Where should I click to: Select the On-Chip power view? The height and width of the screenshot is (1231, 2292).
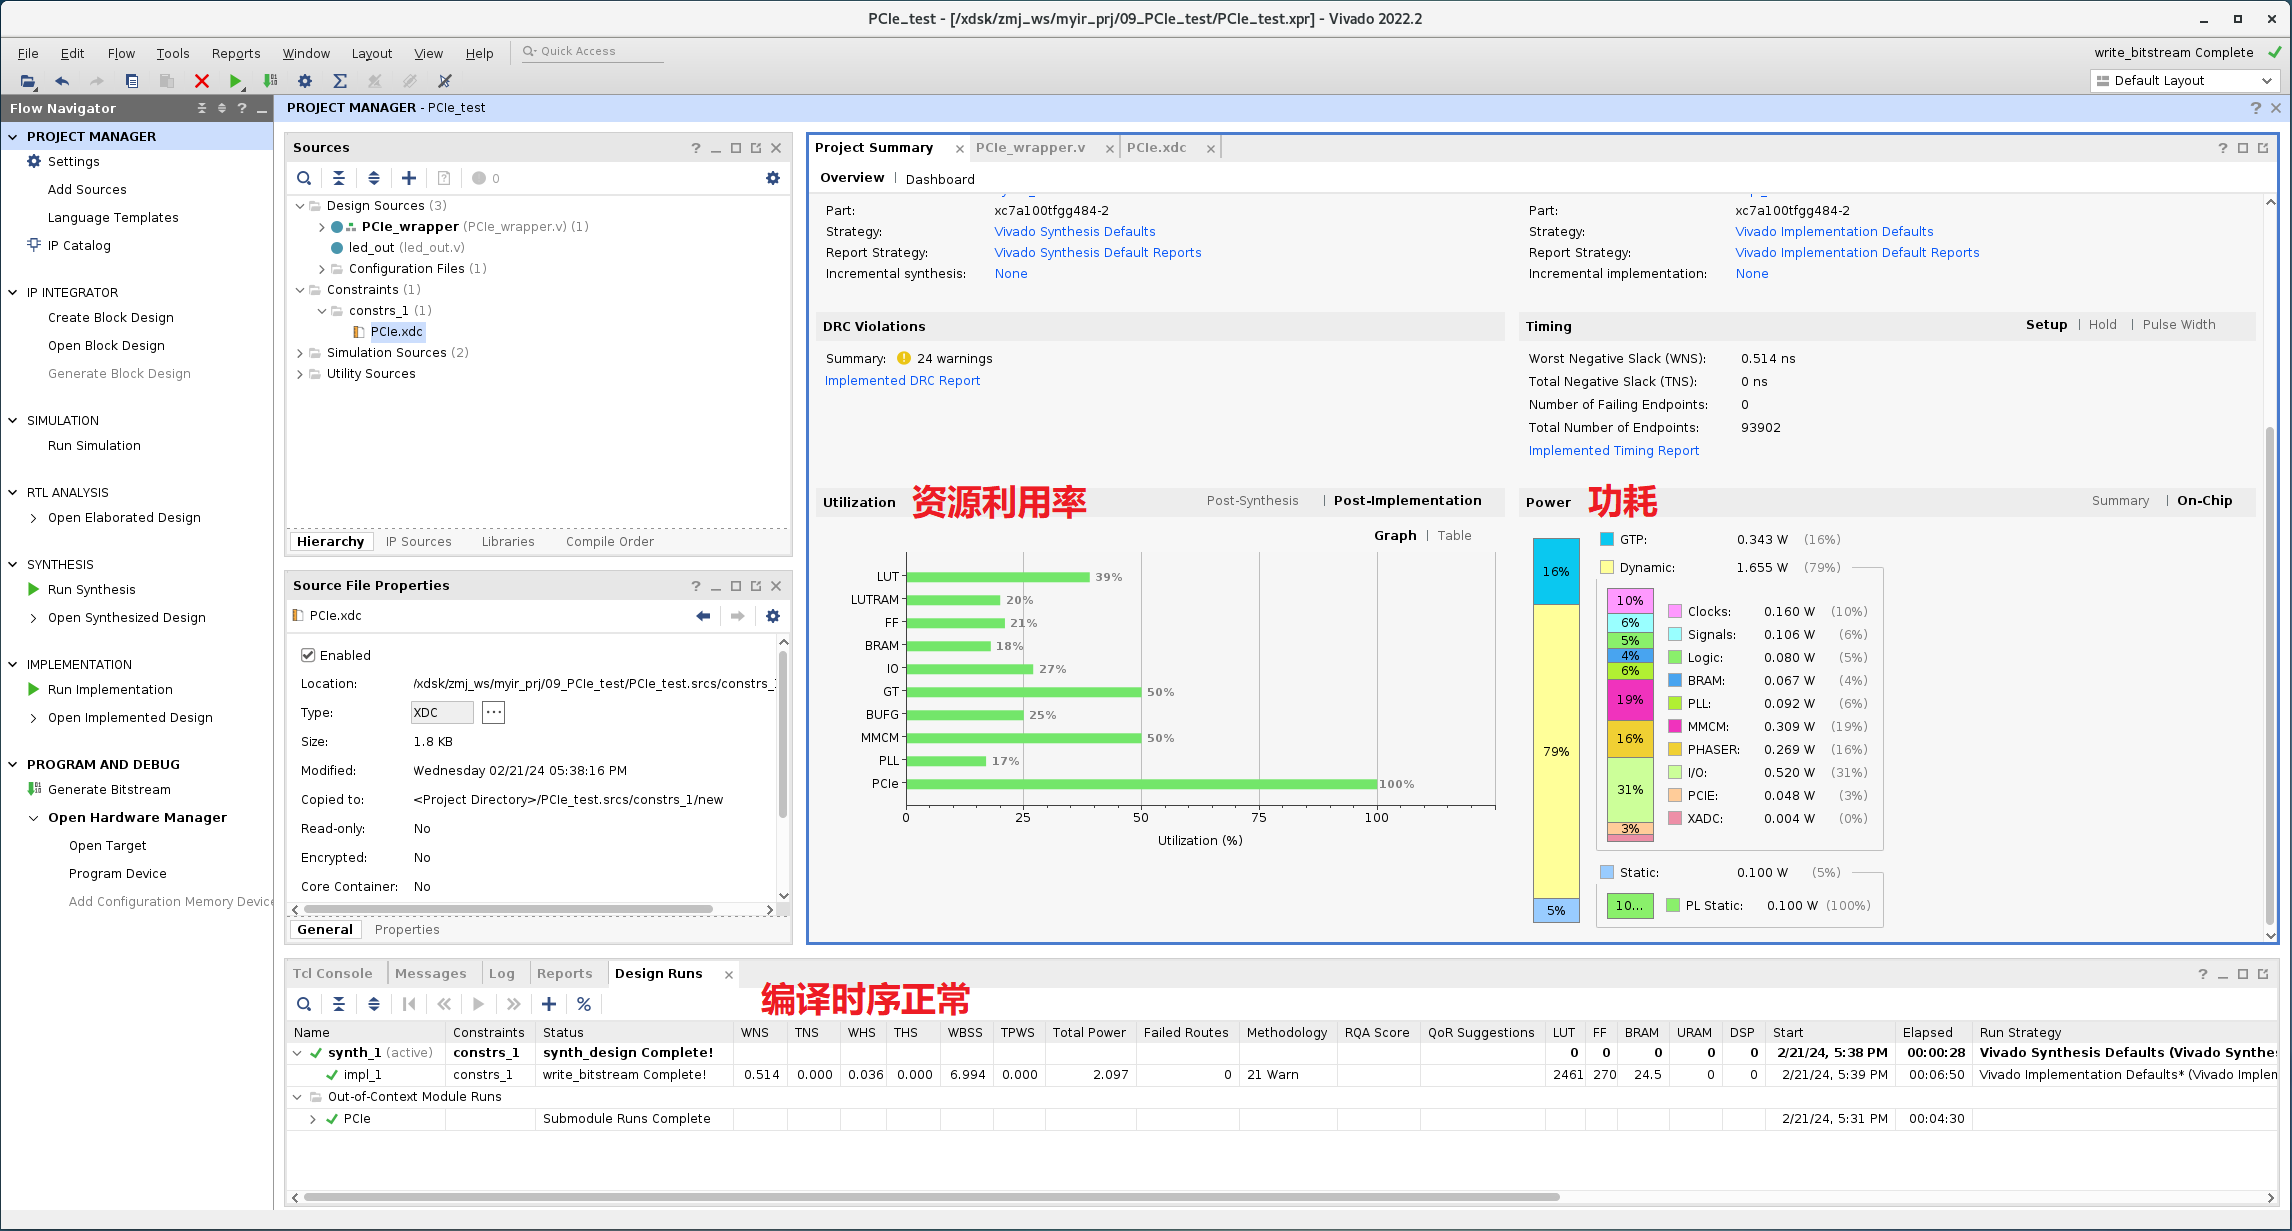2204,500
